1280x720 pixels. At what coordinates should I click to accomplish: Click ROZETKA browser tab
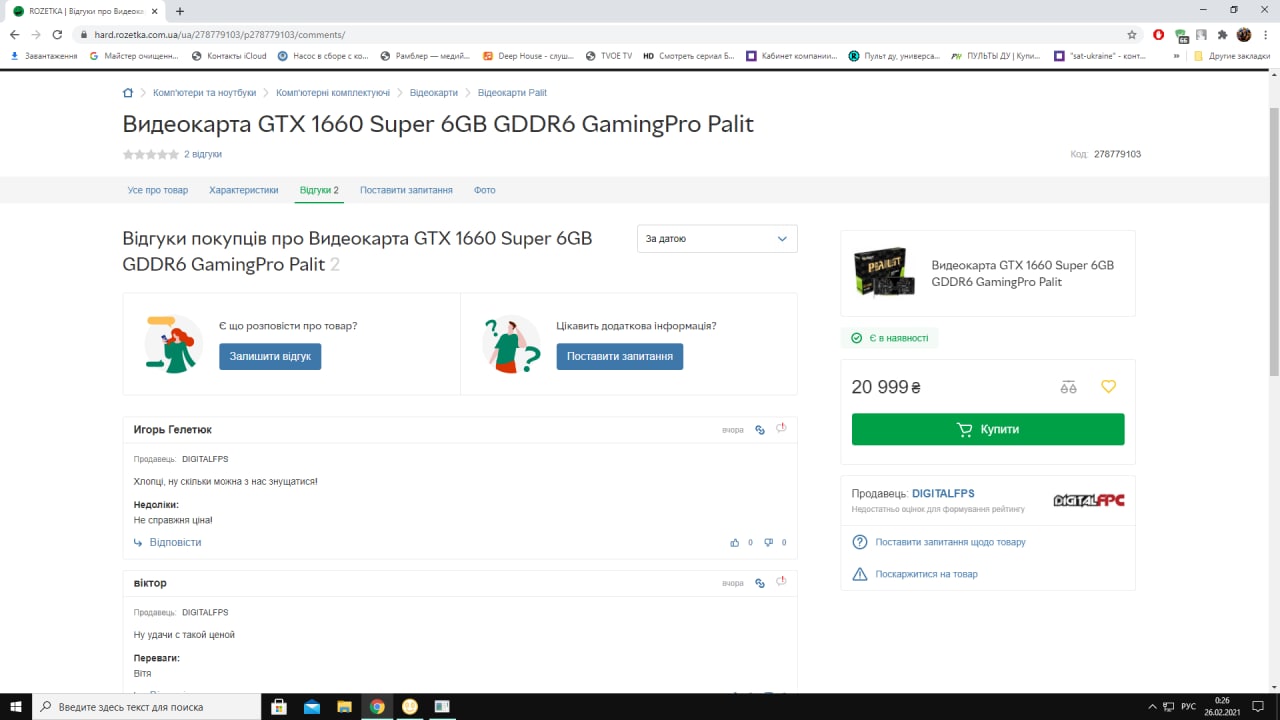(x=85, y=11)
